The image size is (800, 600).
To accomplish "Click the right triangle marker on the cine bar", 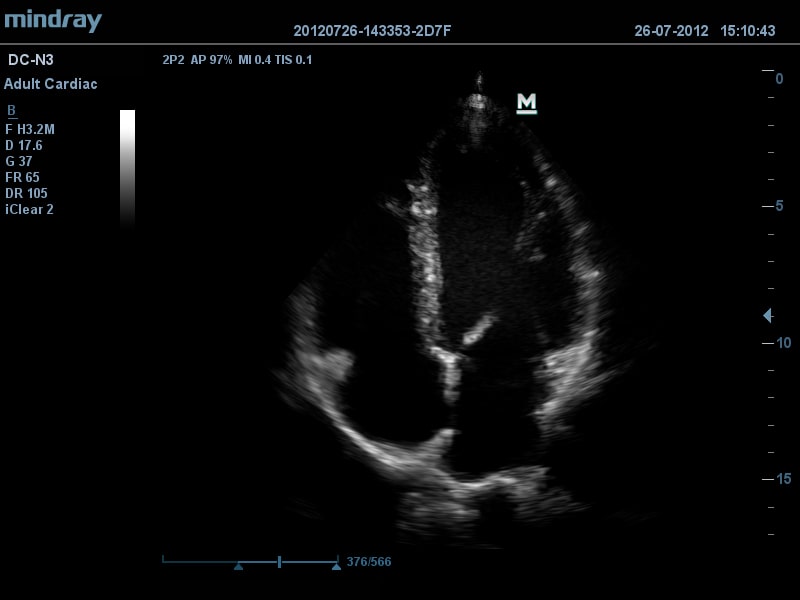I will point(335,566).
